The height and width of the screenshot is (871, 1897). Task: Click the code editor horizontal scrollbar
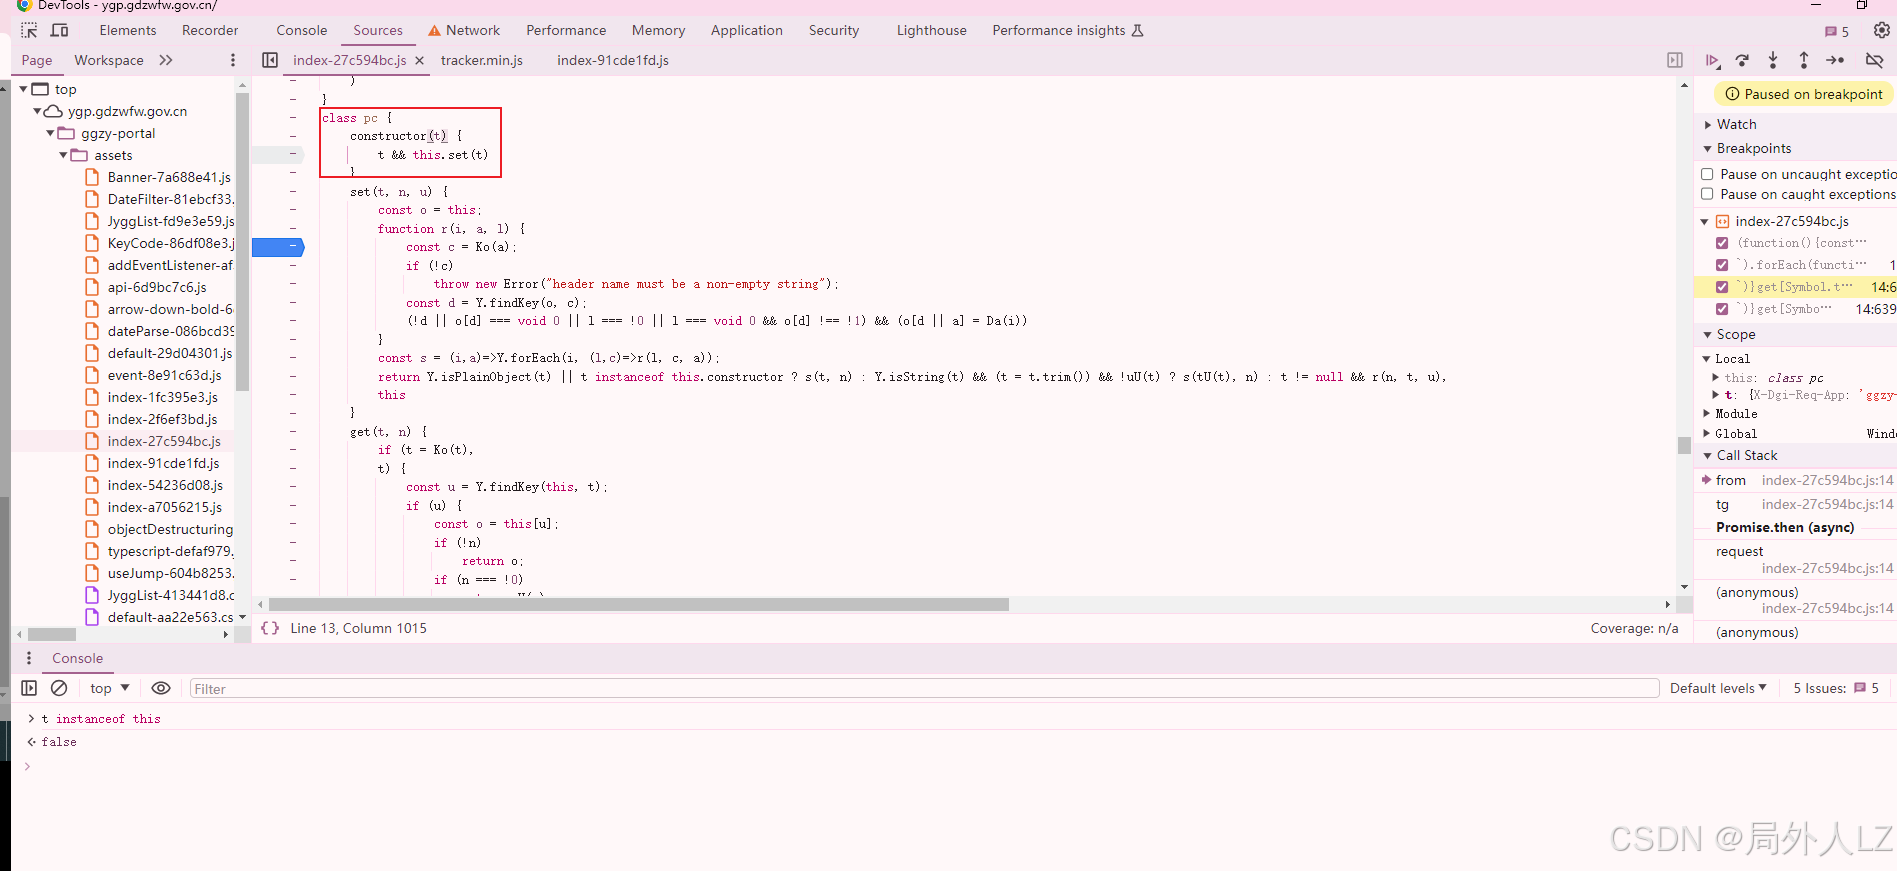click(639, 604)
